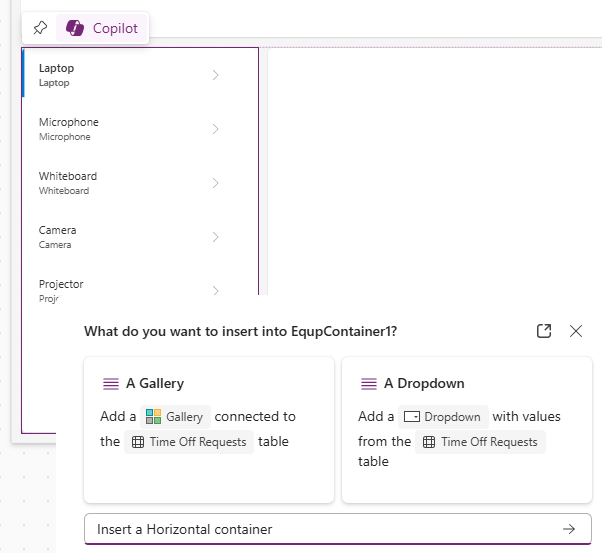
Task: Expand the Microphone item chevron
Action: [215, 129]
